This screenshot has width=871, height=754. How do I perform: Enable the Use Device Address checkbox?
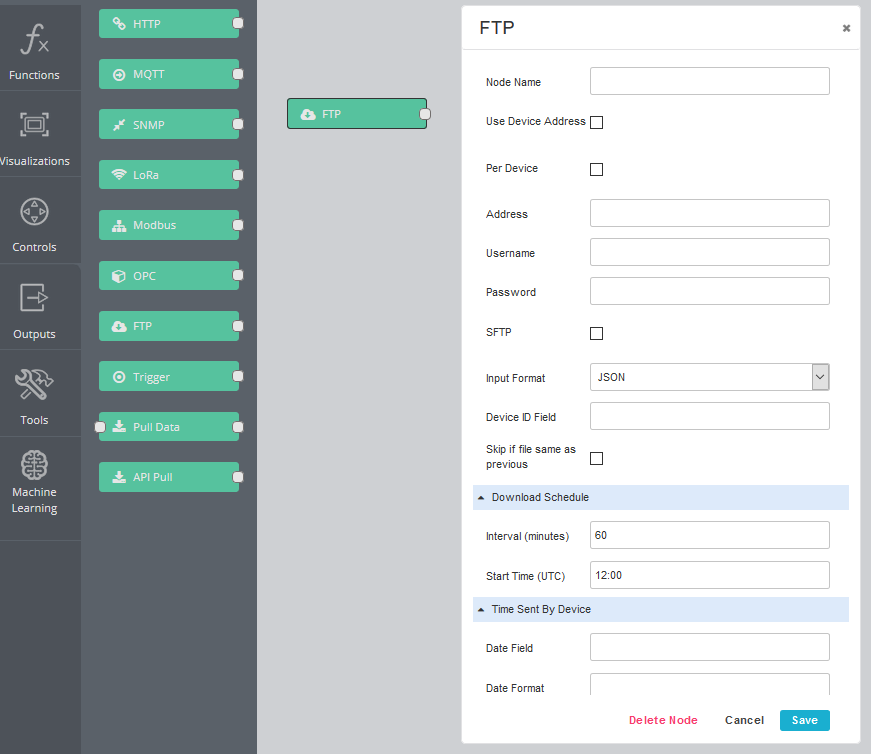(596, 122)
